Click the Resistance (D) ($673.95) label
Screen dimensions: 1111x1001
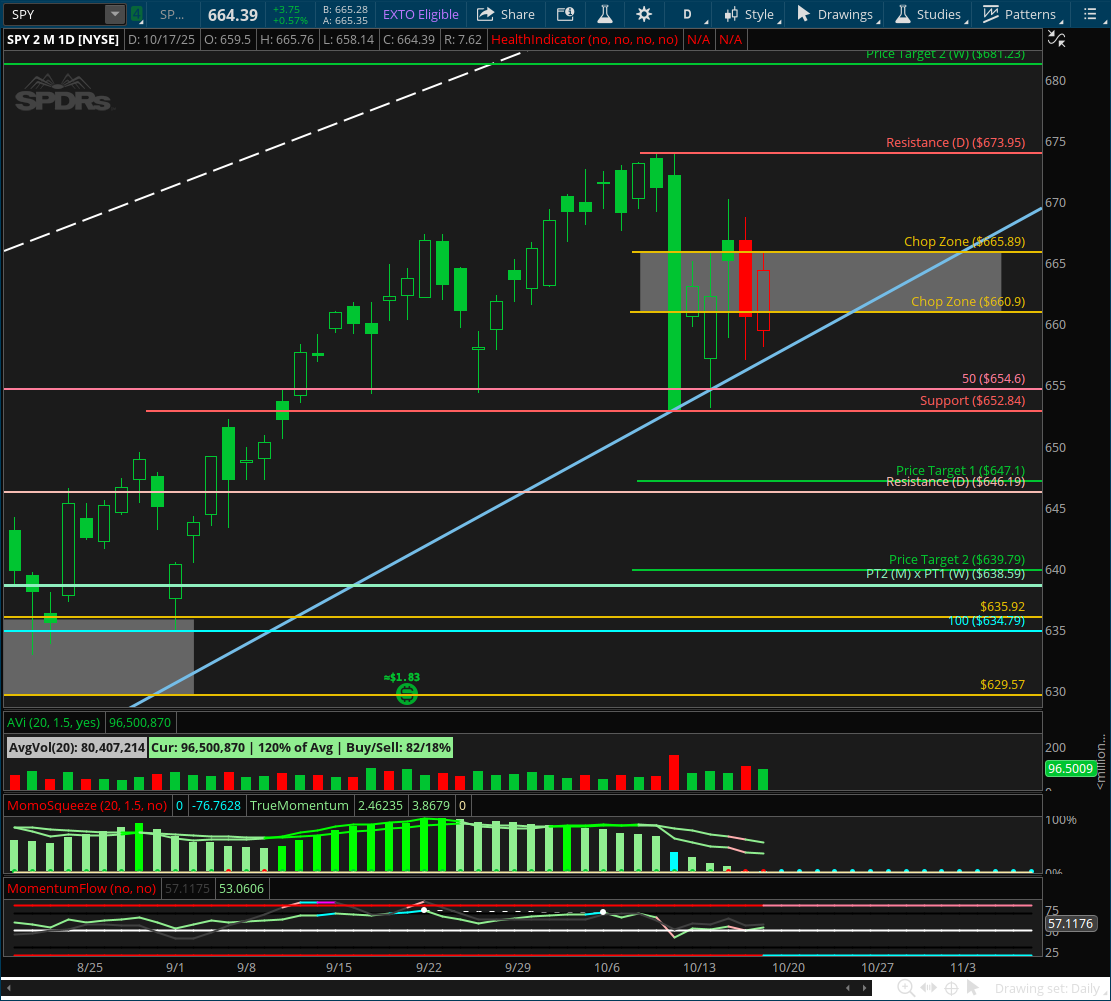[x=955, y=142]
